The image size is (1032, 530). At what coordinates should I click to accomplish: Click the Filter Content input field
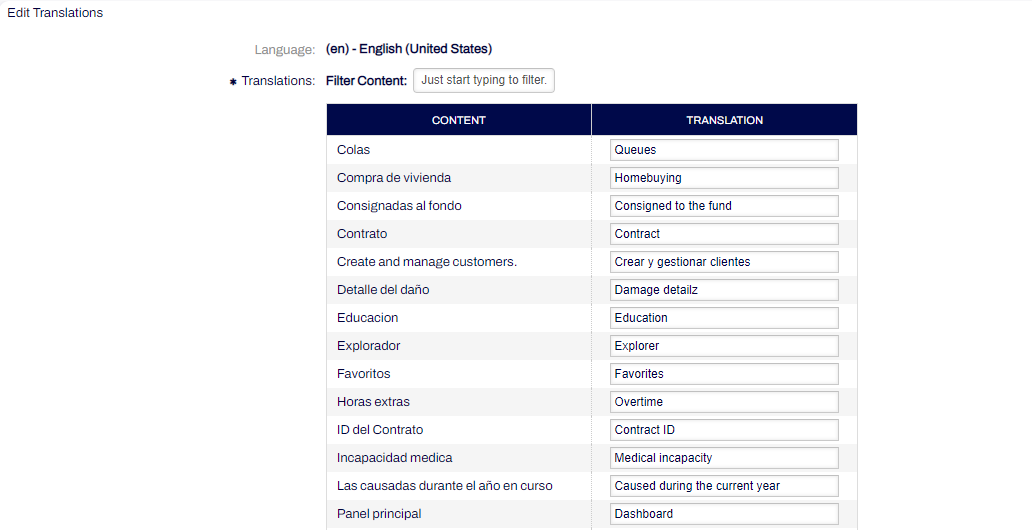(x=484, y=80)
